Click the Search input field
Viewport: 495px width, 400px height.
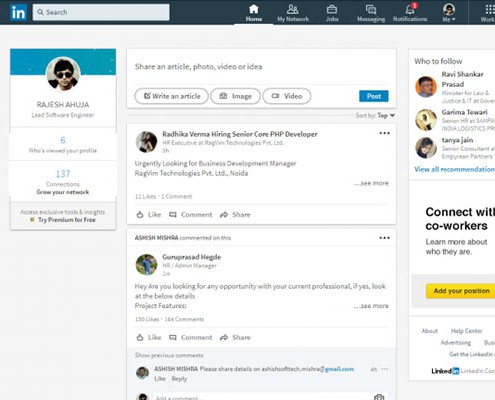click(x=101, y=12)
